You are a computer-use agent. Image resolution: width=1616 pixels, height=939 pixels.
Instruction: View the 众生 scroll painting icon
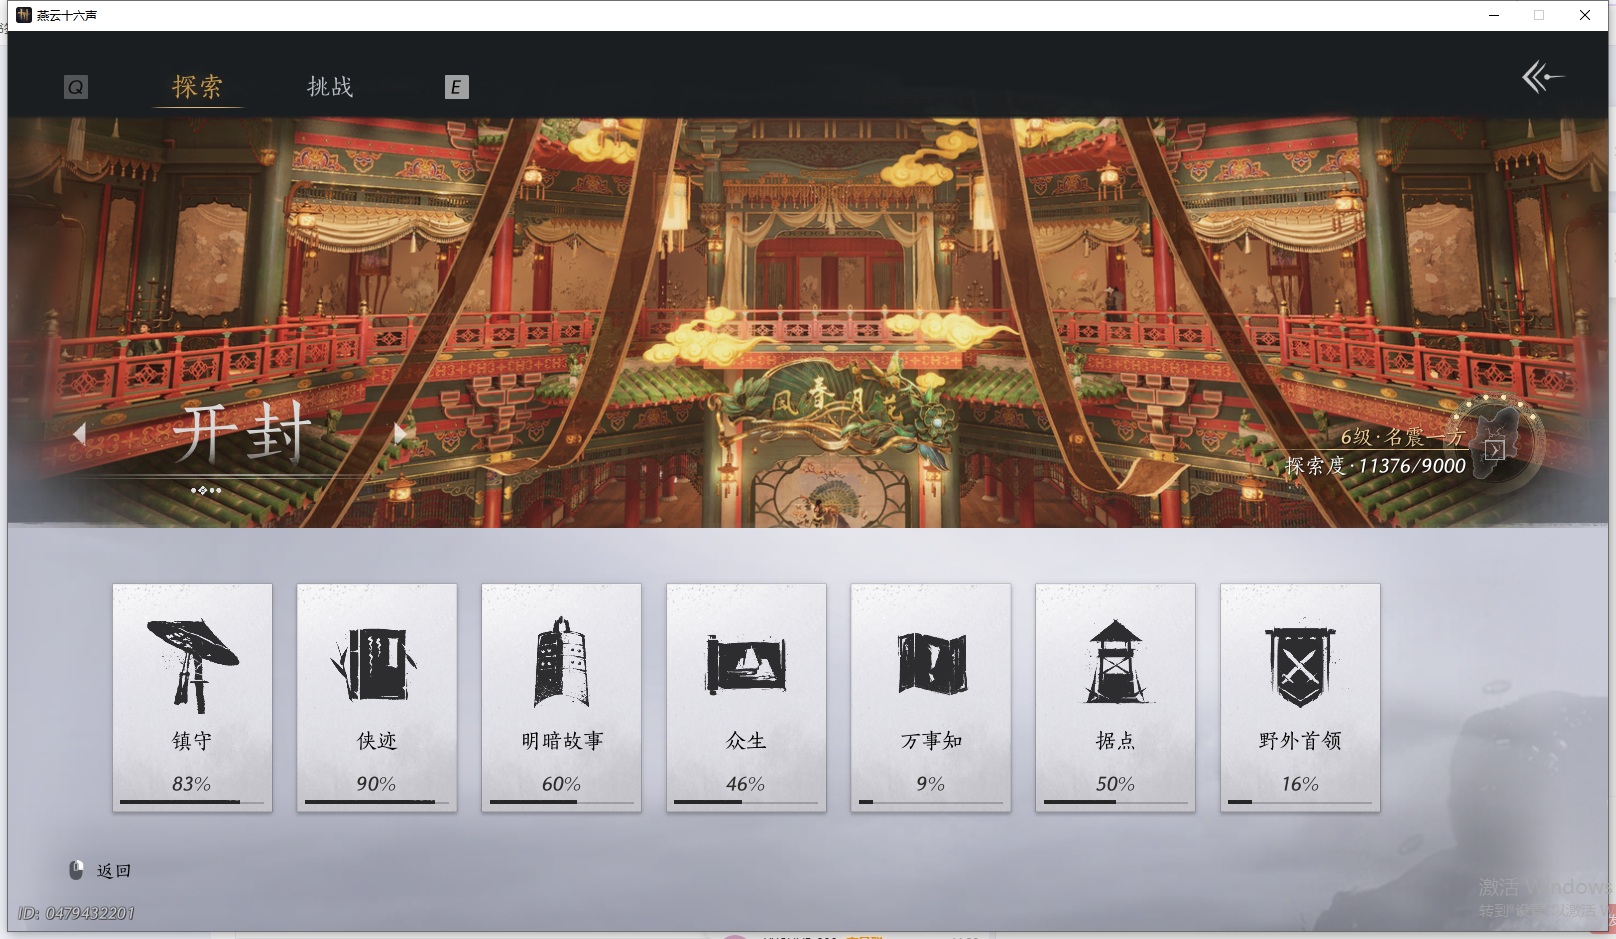[x=746, y=660]
